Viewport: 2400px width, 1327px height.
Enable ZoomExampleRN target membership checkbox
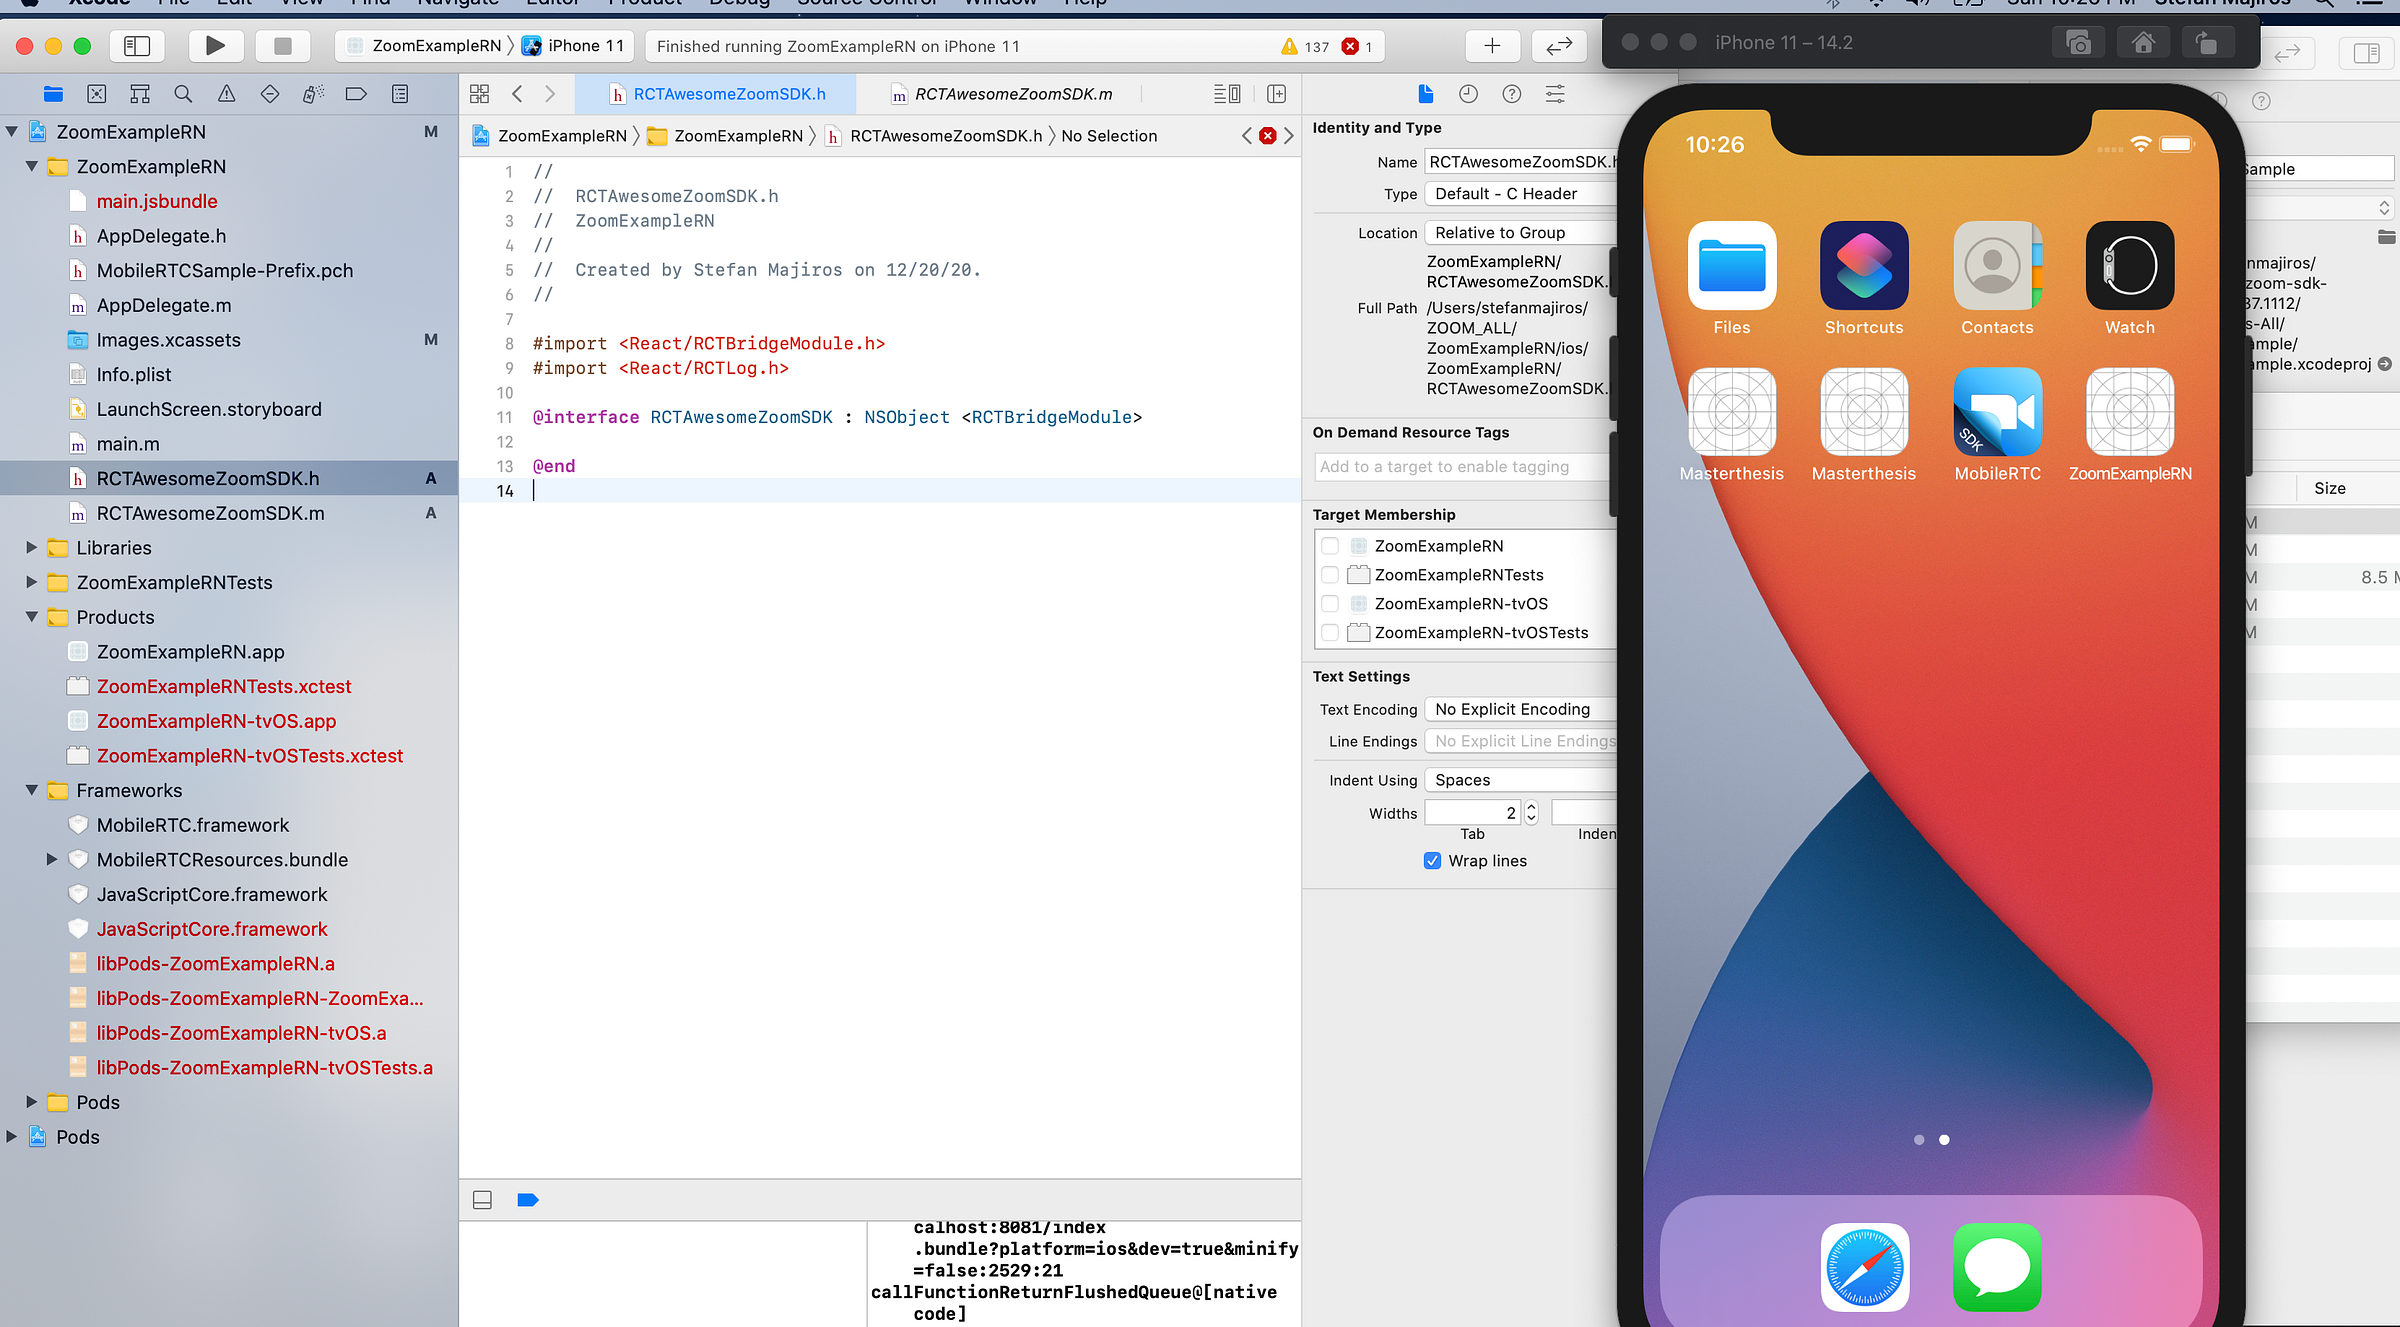pos(1330,546)
